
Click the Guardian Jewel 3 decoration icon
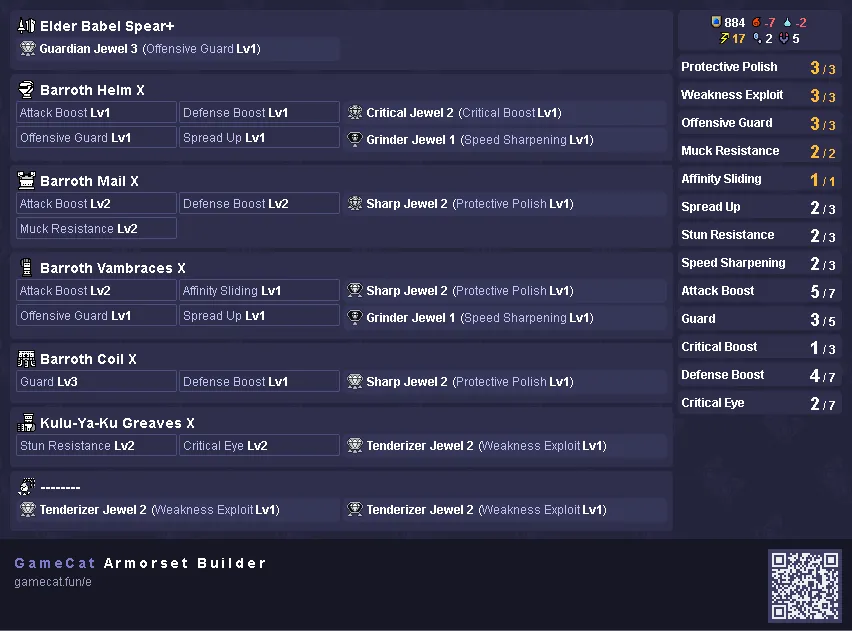pyautogui.click(x=28, y=48)
